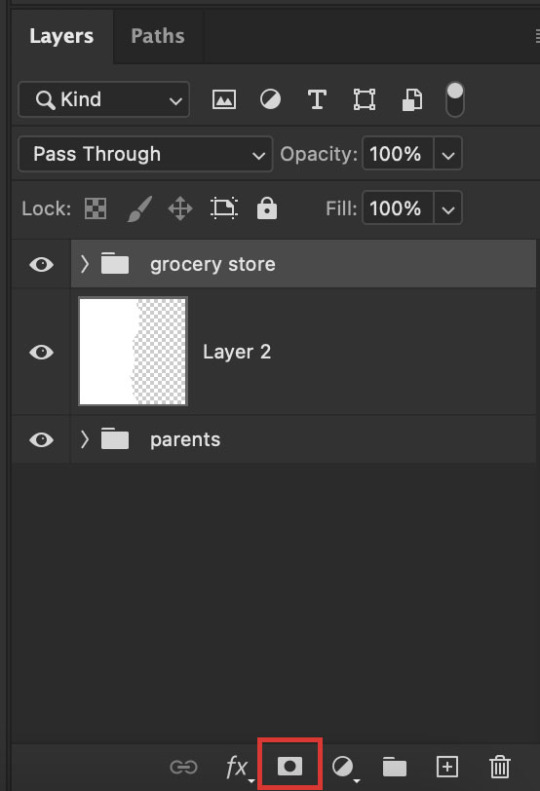The height and width of the screenshot is (791, 540).
Task: Open the fx layer style menu
Action: coord(238,767)
